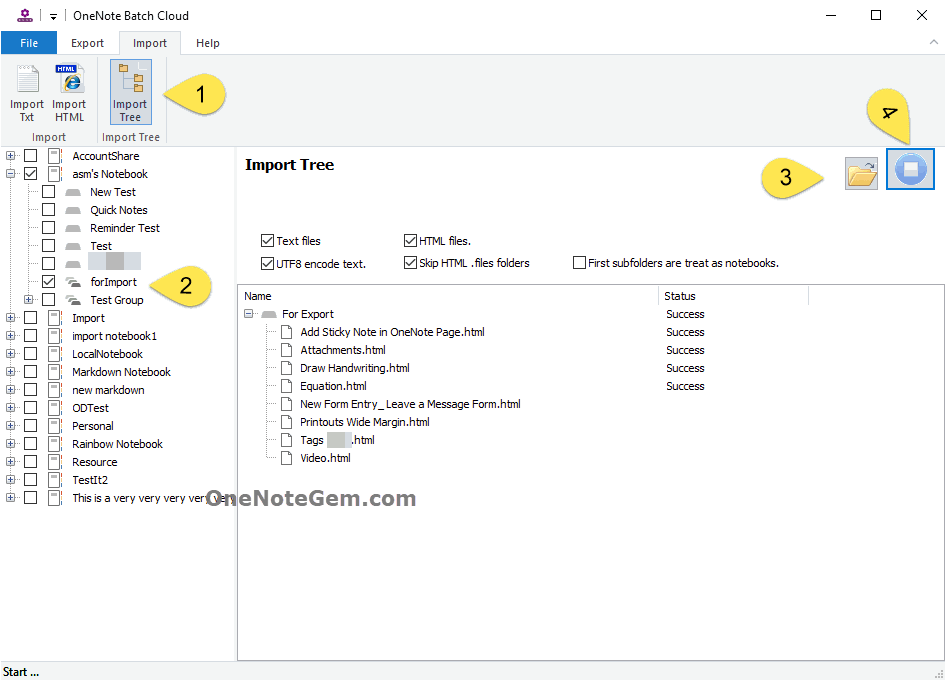Image resolution: width=946 pixels, height=681 pixels.
Task: Toggle Skip HTML .files folders checkbox
Action: tap(410, 263)
